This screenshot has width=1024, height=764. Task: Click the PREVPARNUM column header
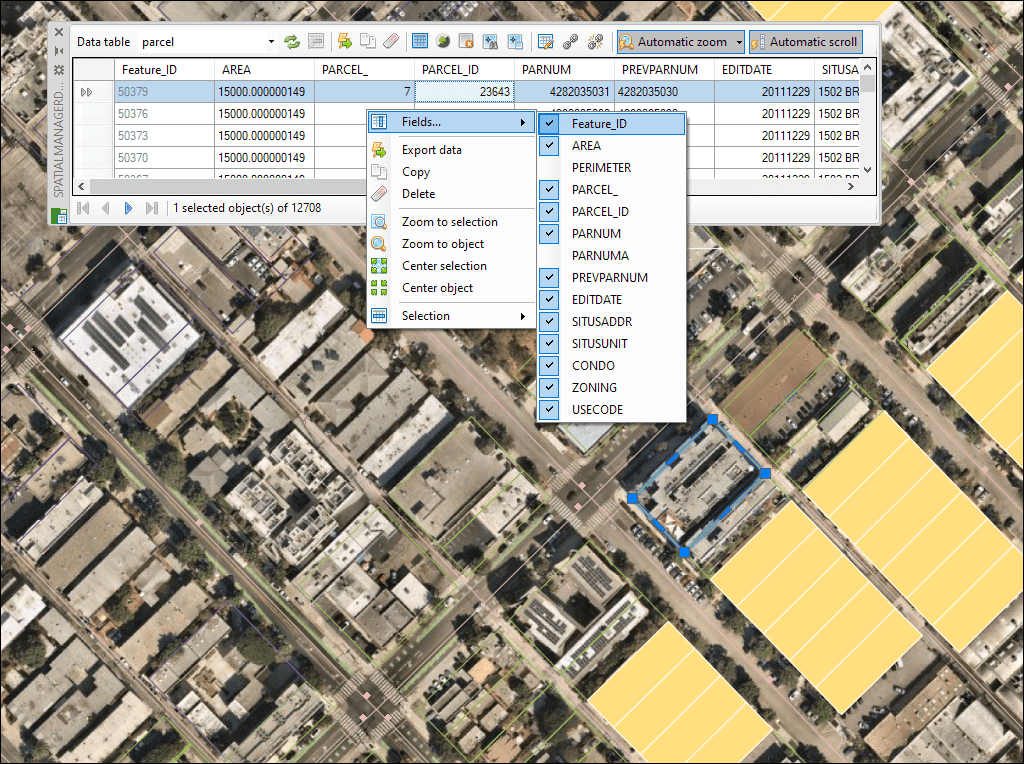point(664,70)
